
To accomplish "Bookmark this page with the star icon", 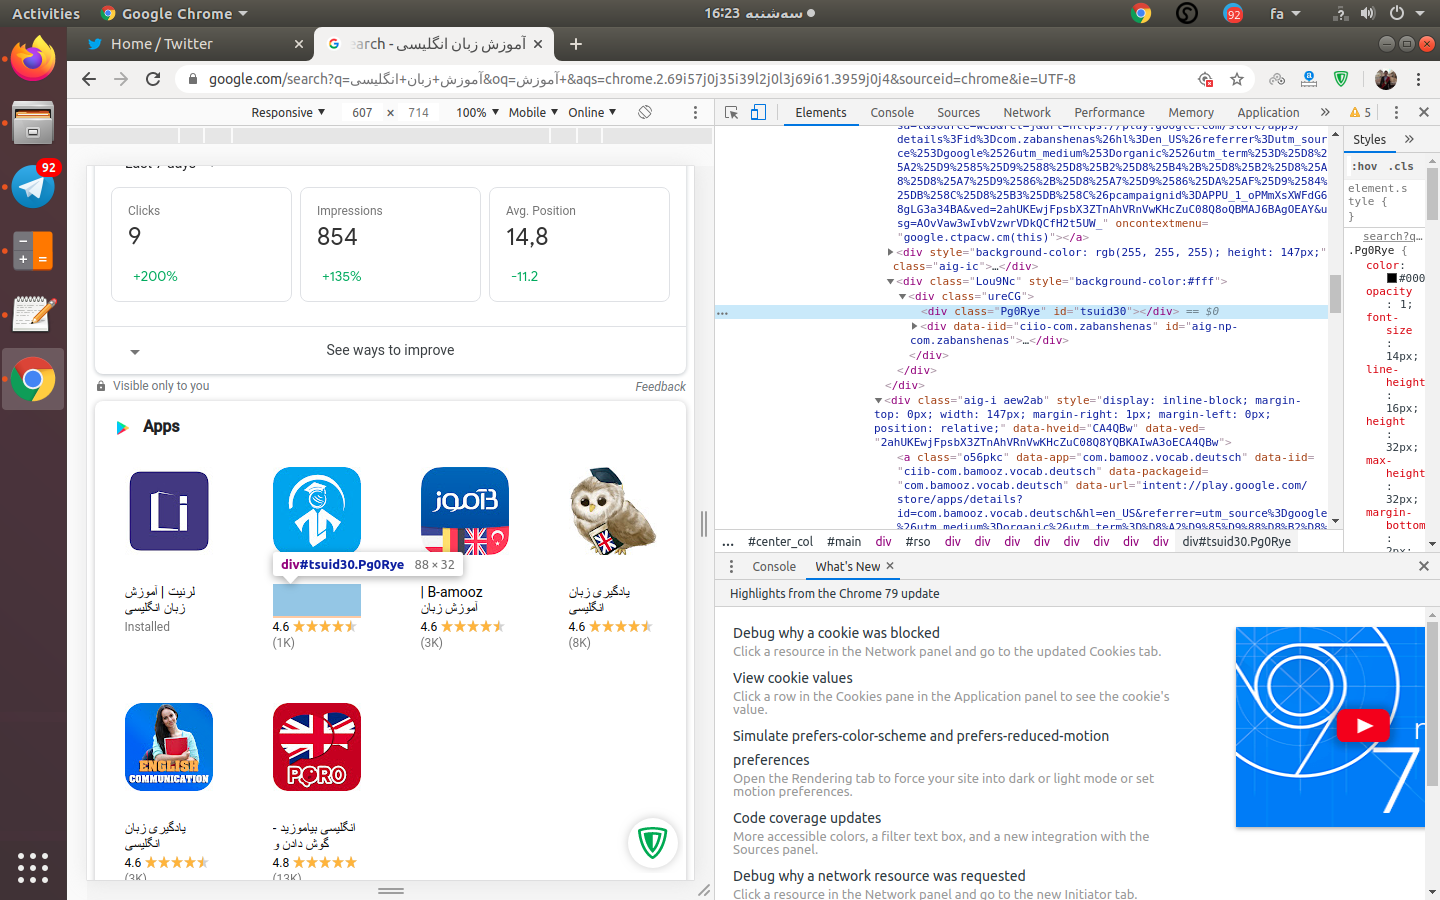I will (1237, 79).
